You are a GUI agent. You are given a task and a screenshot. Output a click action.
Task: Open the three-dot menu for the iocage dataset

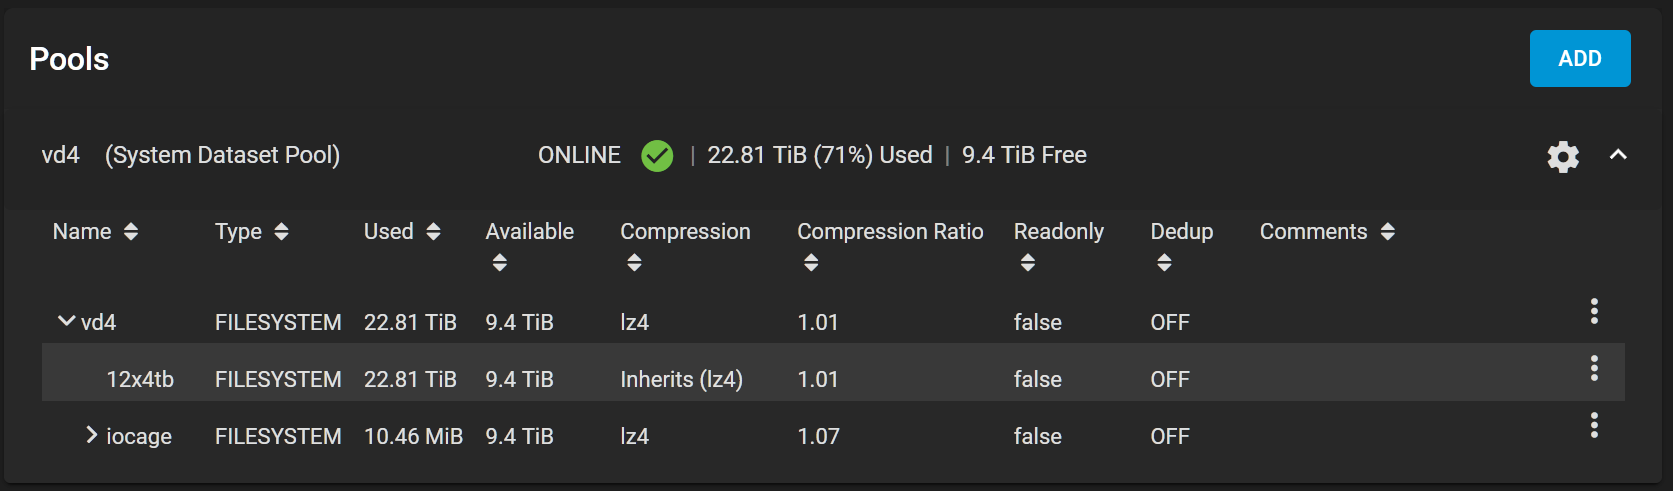pos(1594,425)
